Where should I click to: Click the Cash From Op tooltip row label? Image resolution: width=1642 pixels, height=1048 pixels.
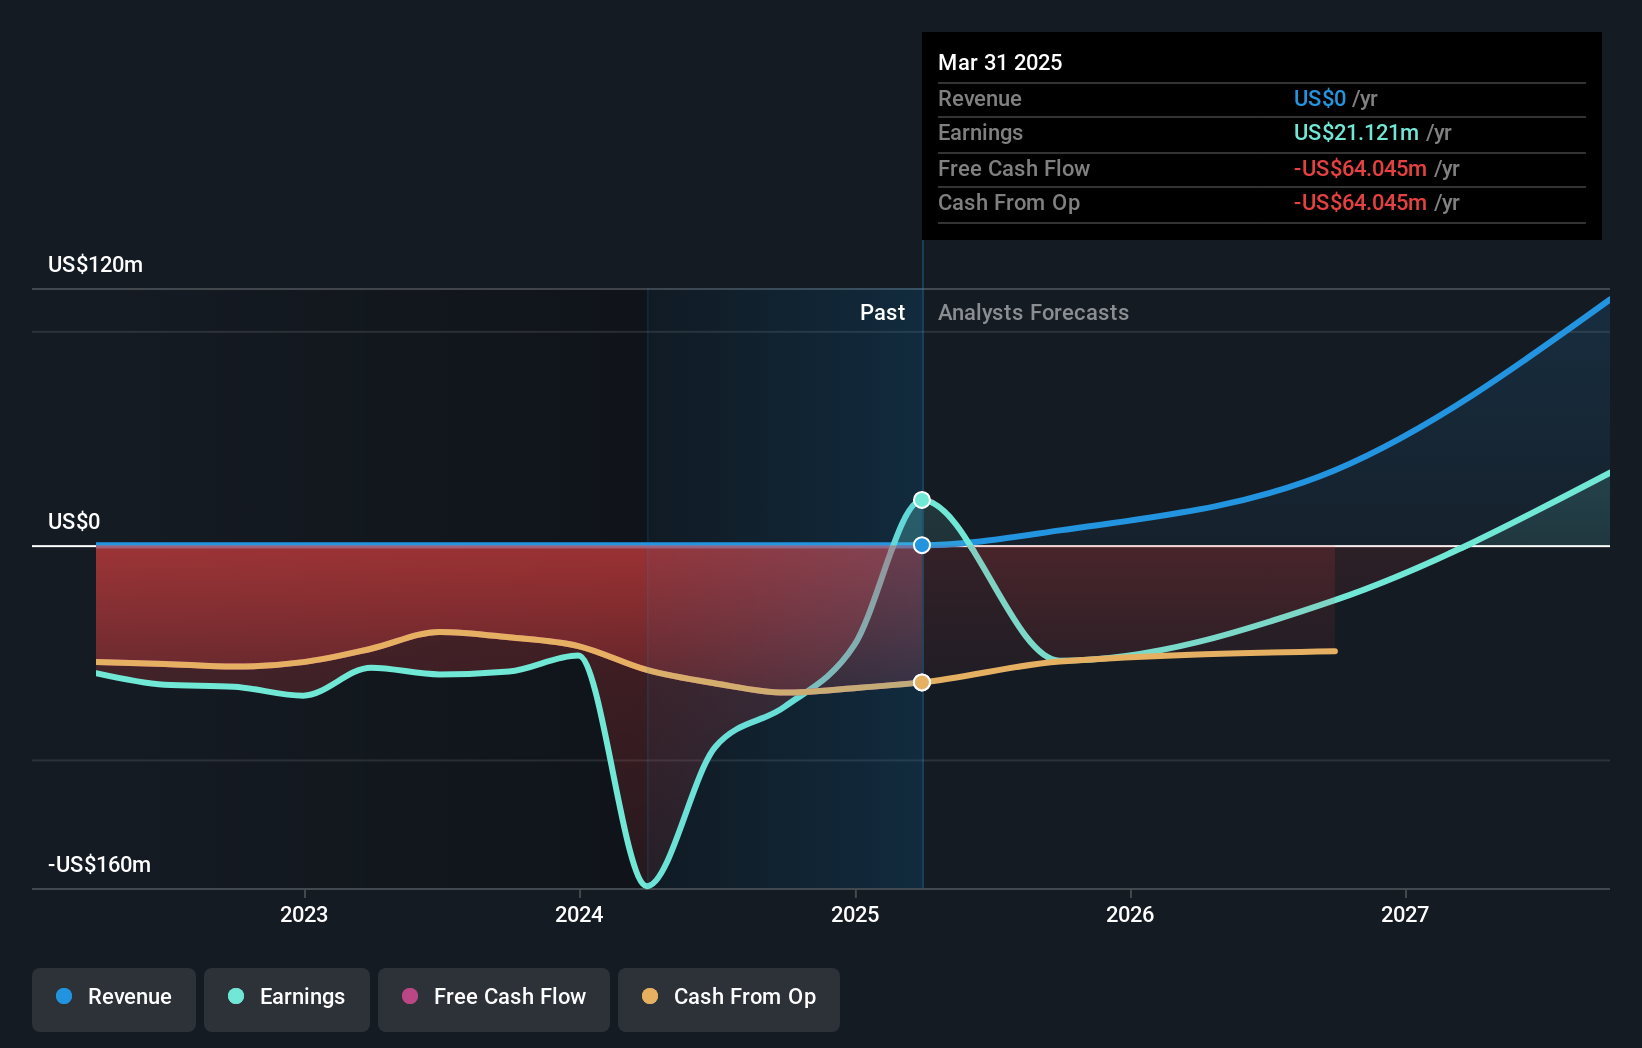1009,203
